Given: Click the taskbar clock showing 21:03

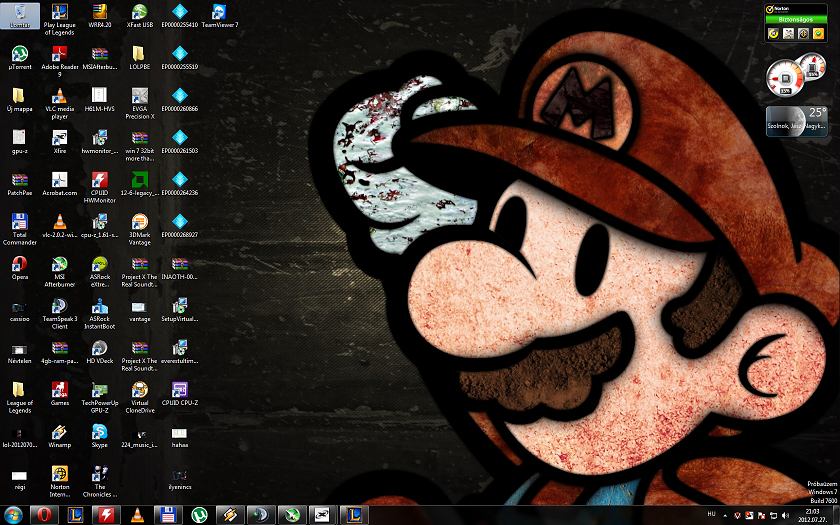Looking at the screenshot, I should pyautogui.click(x=811, y=515).
